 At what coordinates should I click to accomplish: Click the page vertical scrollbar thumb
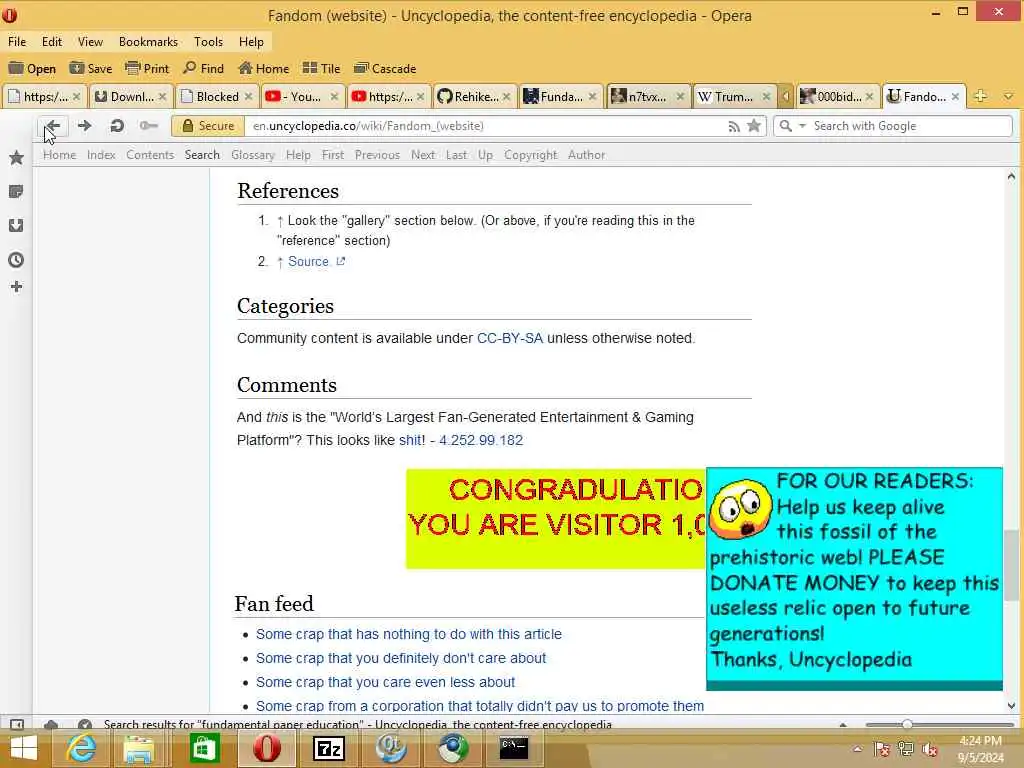pos(1011,566)
